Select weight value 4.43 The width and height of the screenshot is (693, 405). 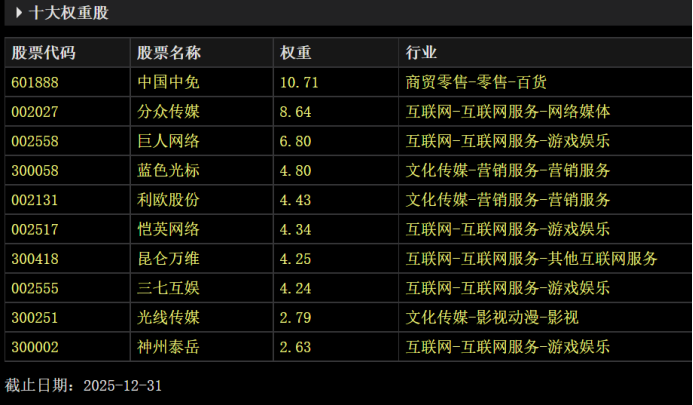pos(295,200)
